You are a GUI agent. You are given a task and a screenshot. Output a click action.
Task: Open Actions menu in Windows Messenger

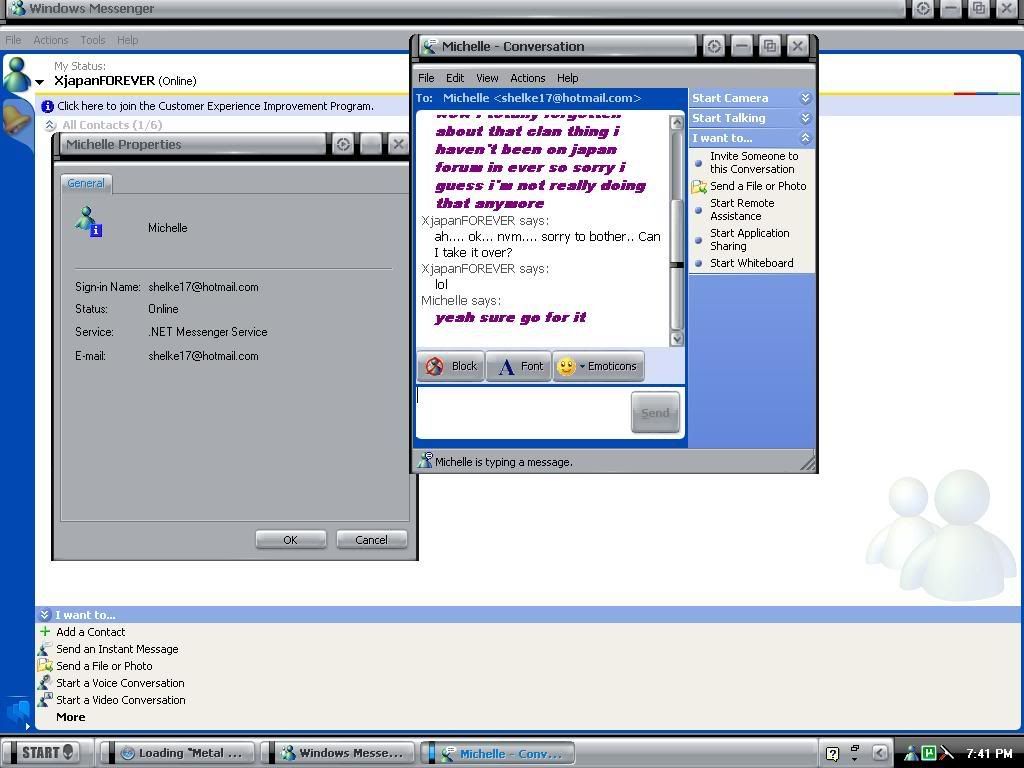pos(50,40)
